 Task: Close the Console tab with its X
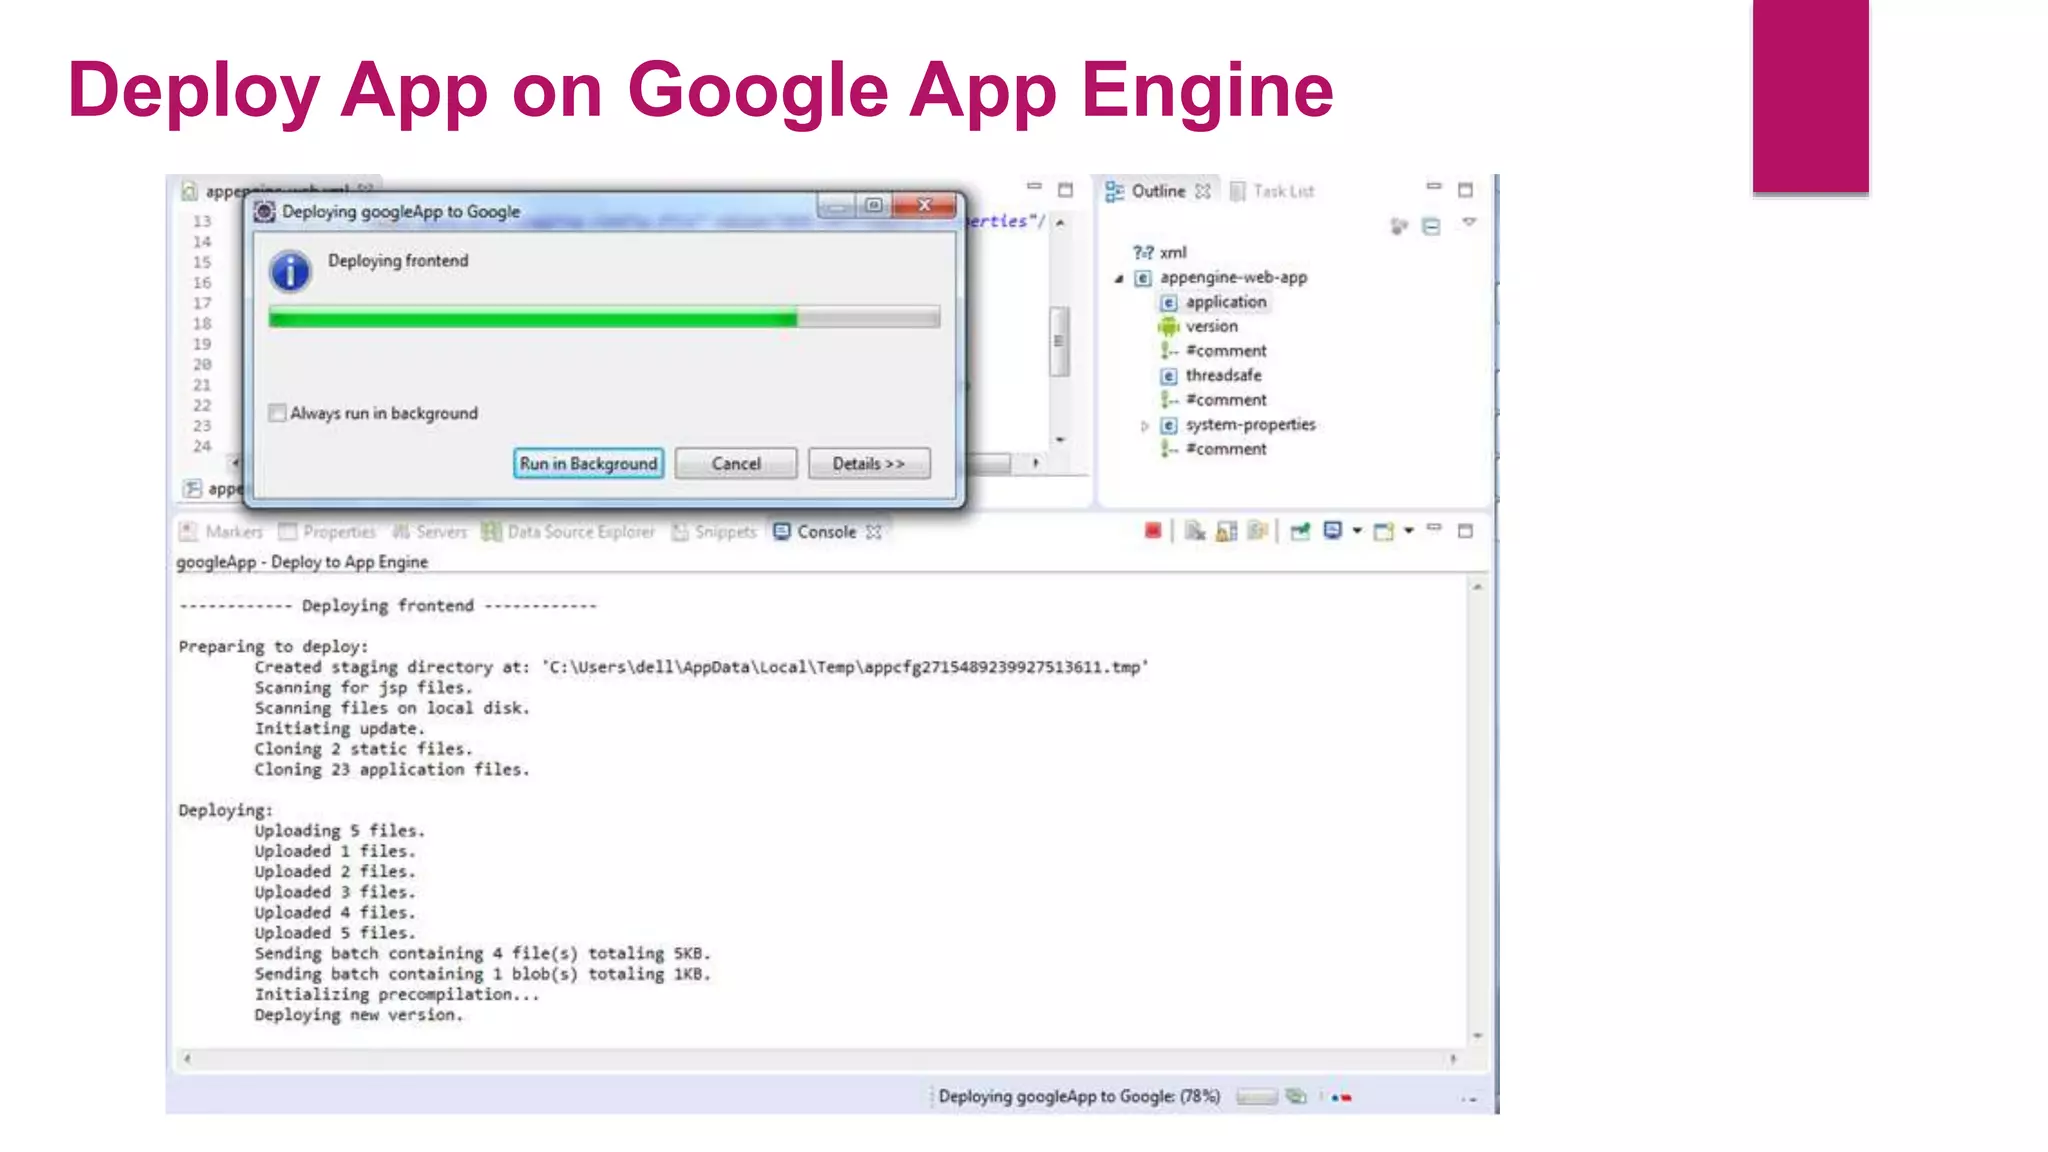point(873,532)
